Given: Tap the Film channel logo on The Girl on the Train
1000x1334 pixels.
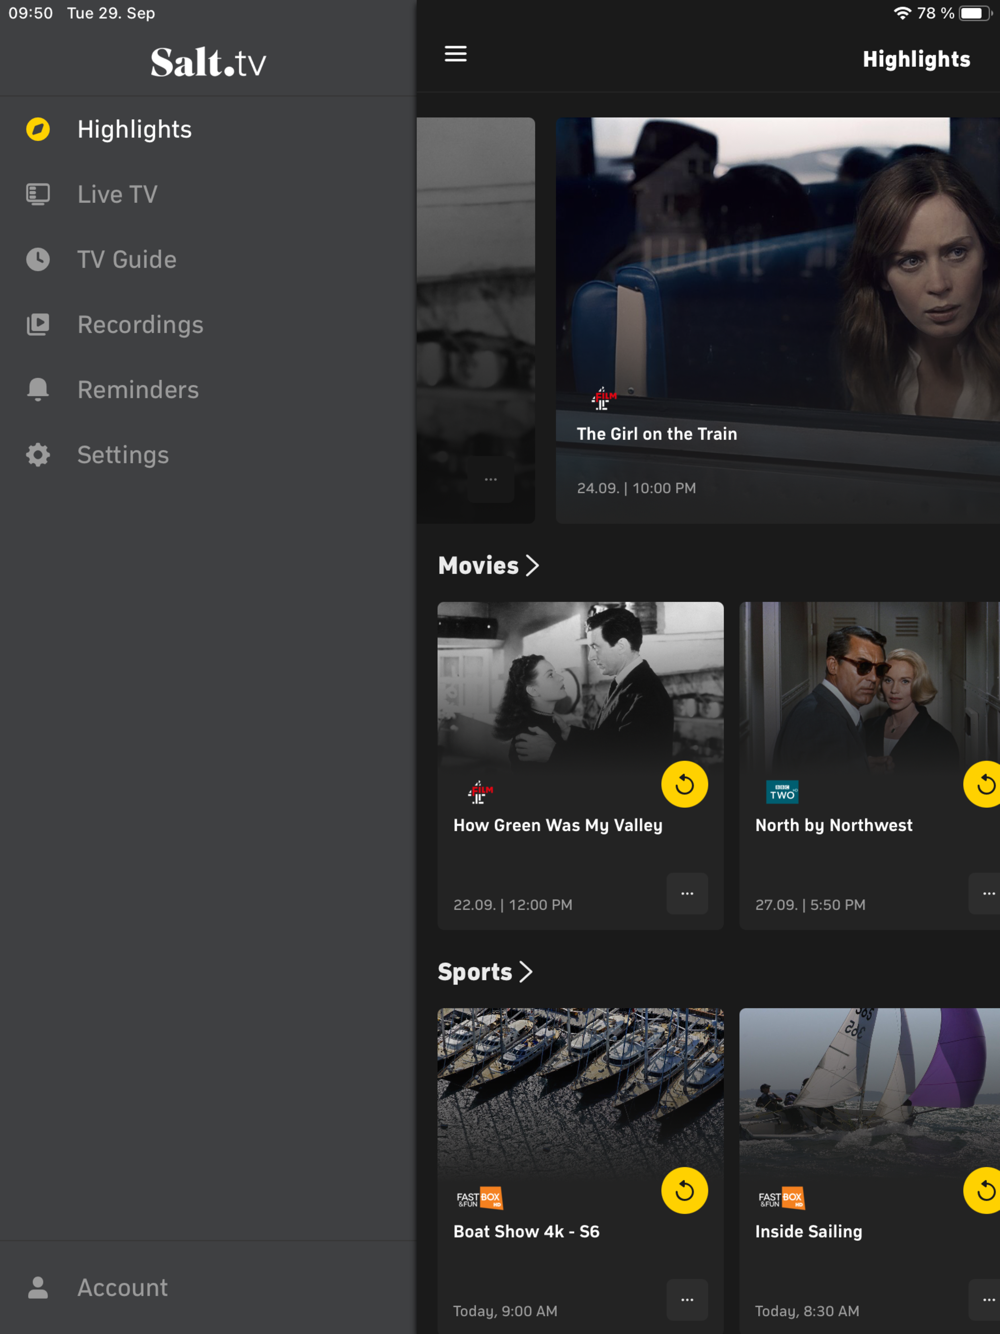Looking at the screenshot, I should 604,399.
